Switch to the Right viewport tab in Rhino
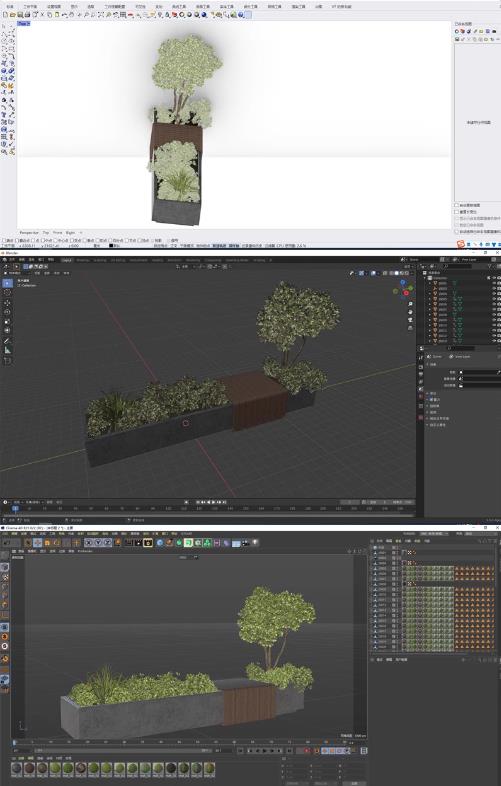The height and width of the screenshot is (786, 501). point(70,233)
